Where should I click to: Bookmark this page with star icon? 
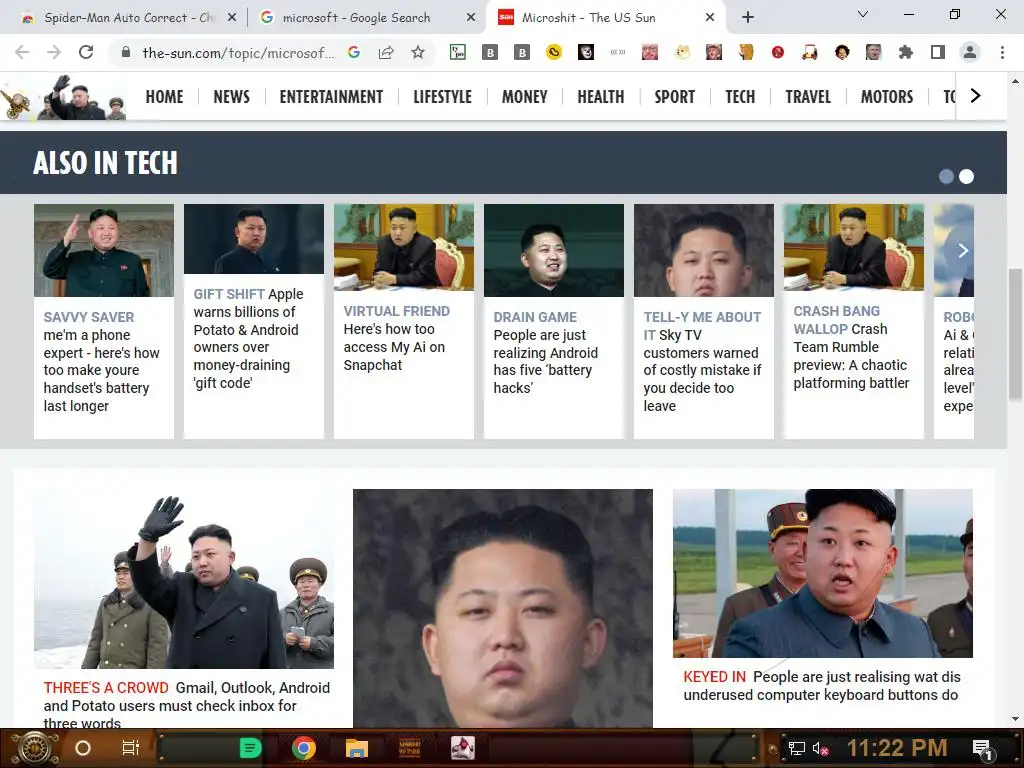click(x=418, y=52)
